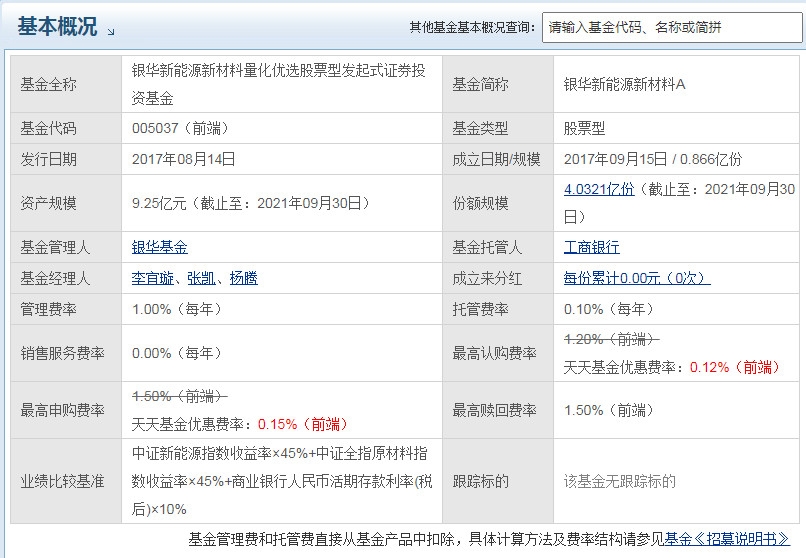The height and width of the screenshot is (558, 806).
Task: Click the 最高赎回费率 label cell
Action: click(x=498, y=410)
